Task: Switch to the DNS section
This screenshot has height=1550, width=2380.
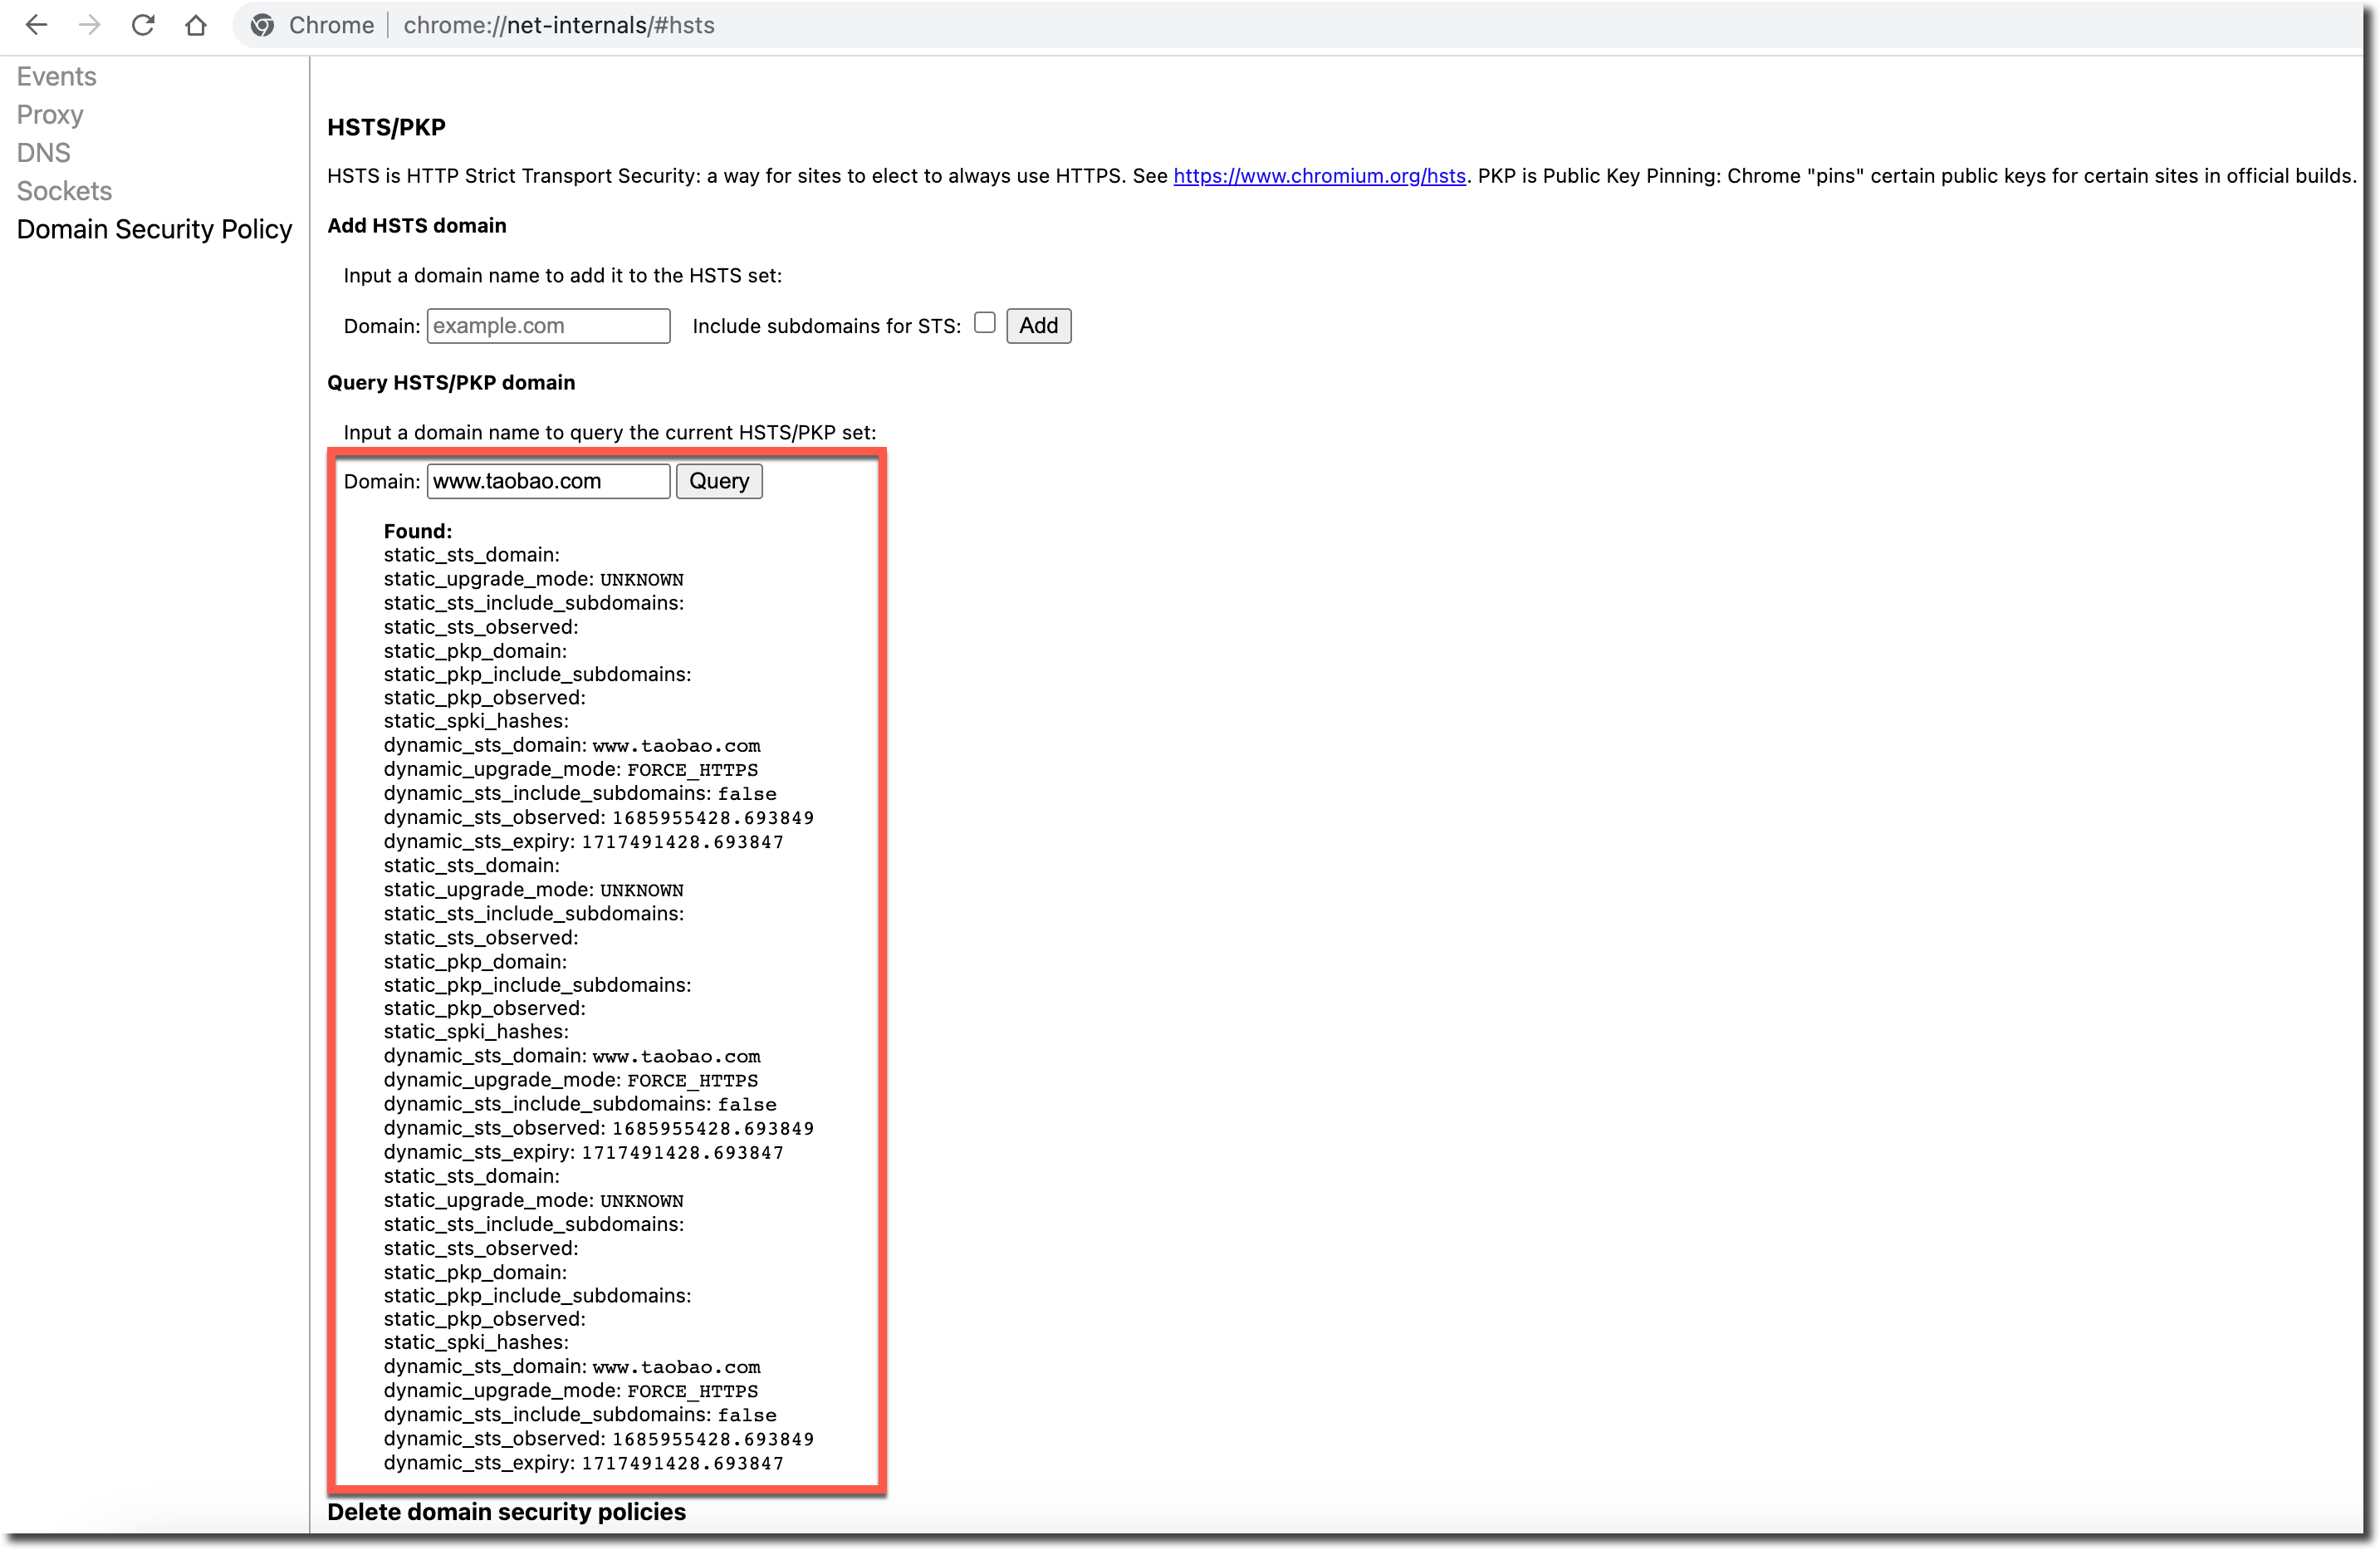Action: pyautogui.click(x=44, y=152)
